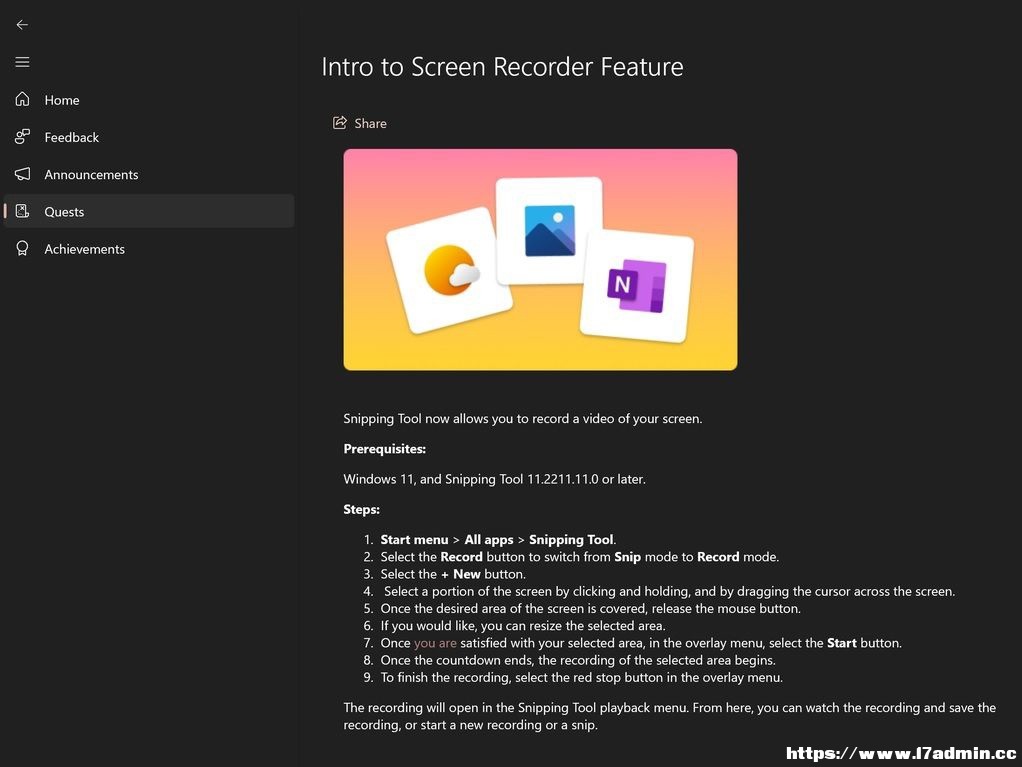Click step 6 "If you would like"
Viewport: 1022px width, 767px height.
coord(429,626)
